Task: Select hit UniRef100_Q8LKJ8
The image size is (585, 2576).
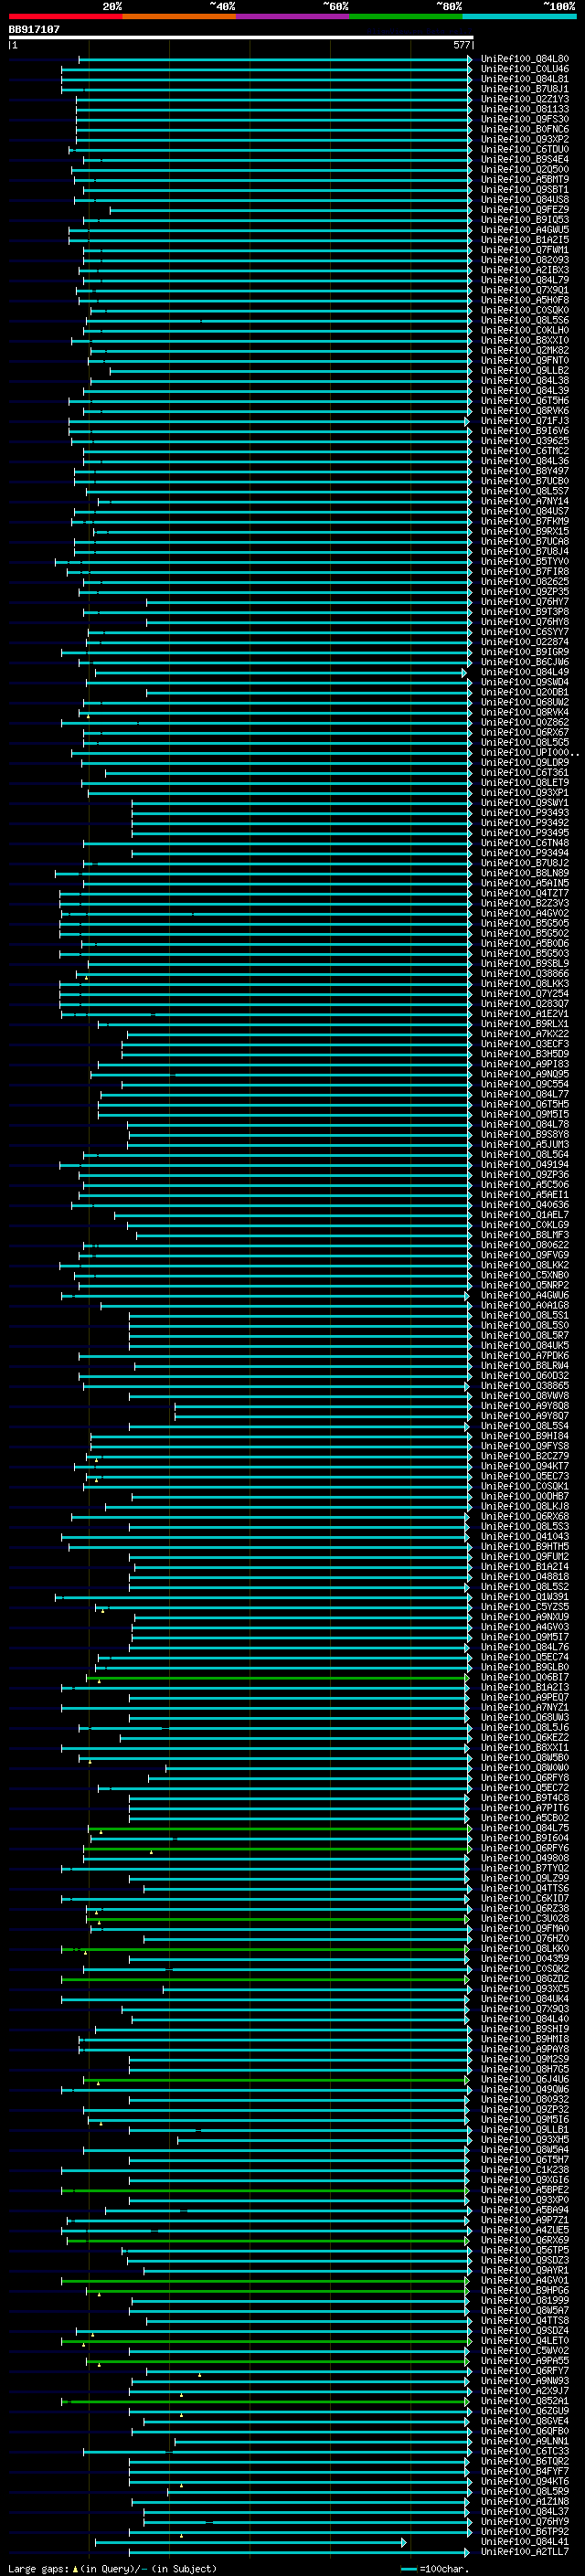Action: 525,1506
